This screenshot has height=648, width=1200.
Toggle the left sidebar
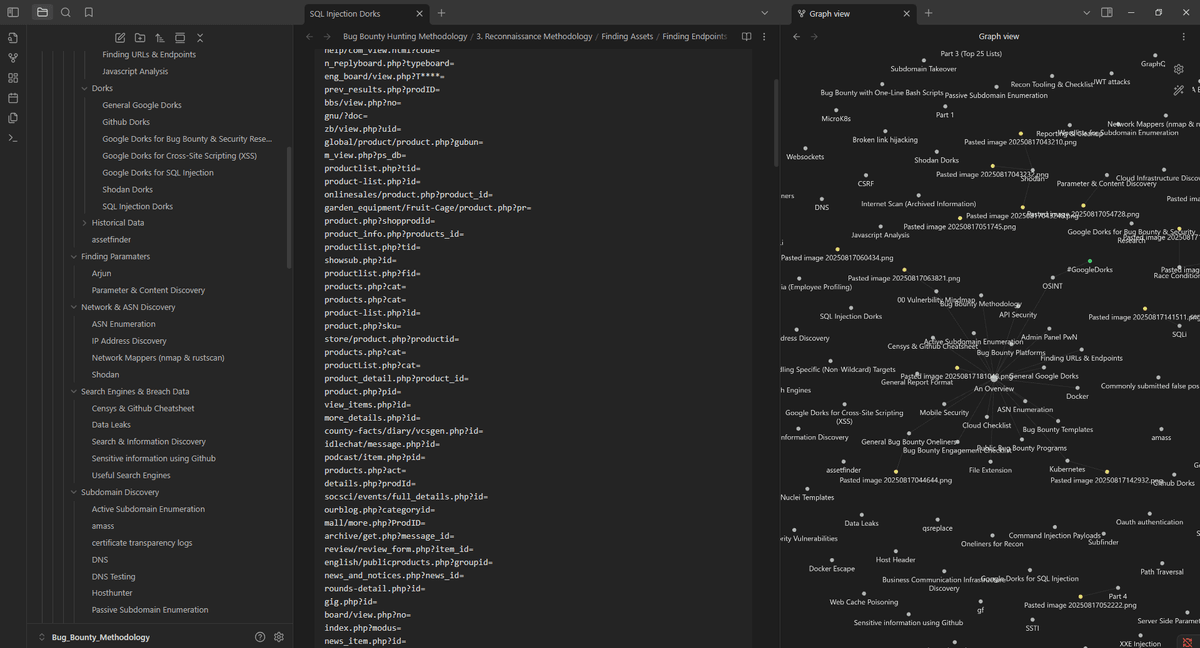click(13, 13)
